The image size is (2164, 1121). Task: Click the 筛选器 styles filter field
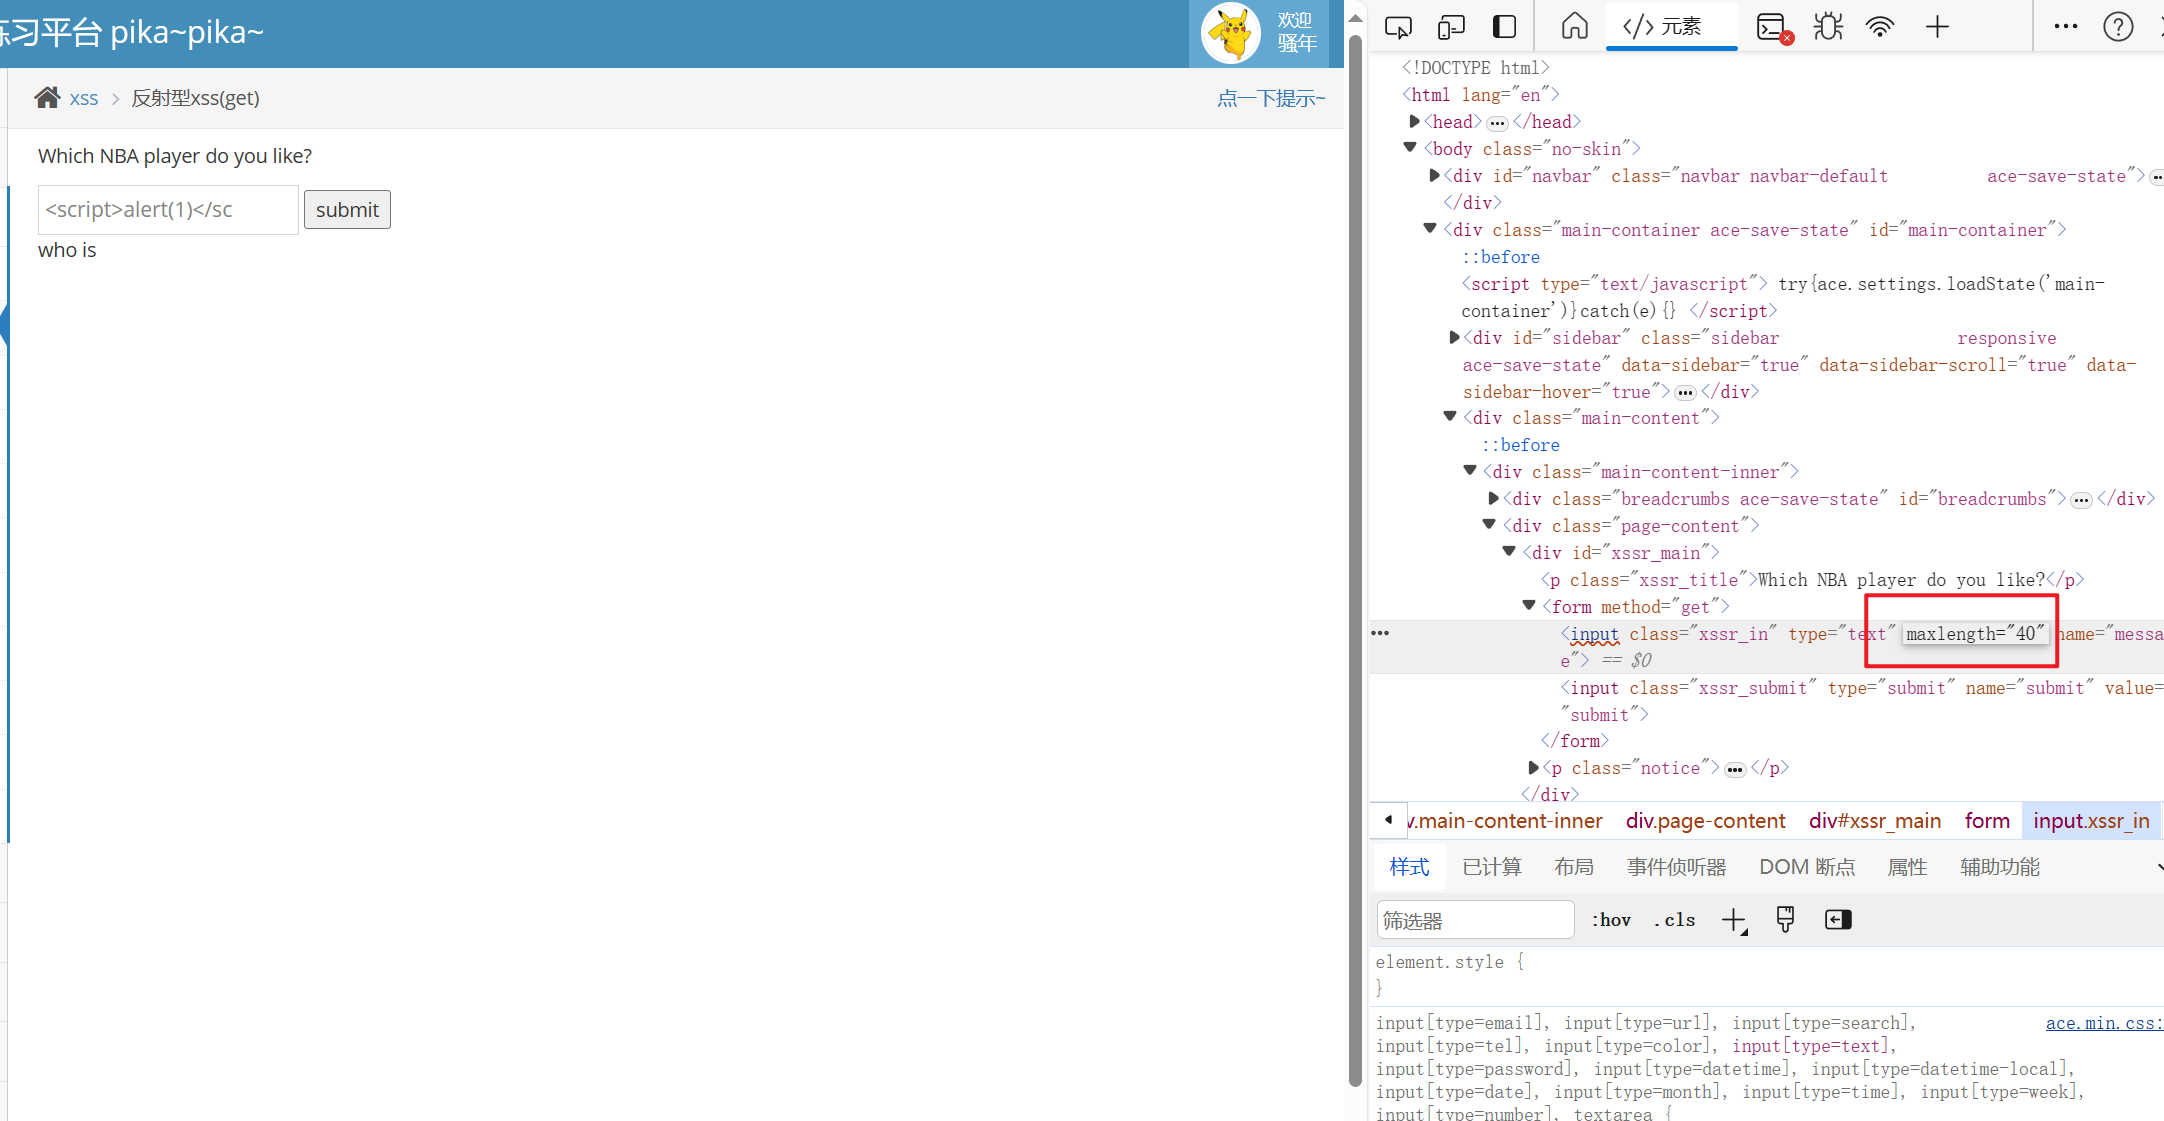coord(1474,920)
